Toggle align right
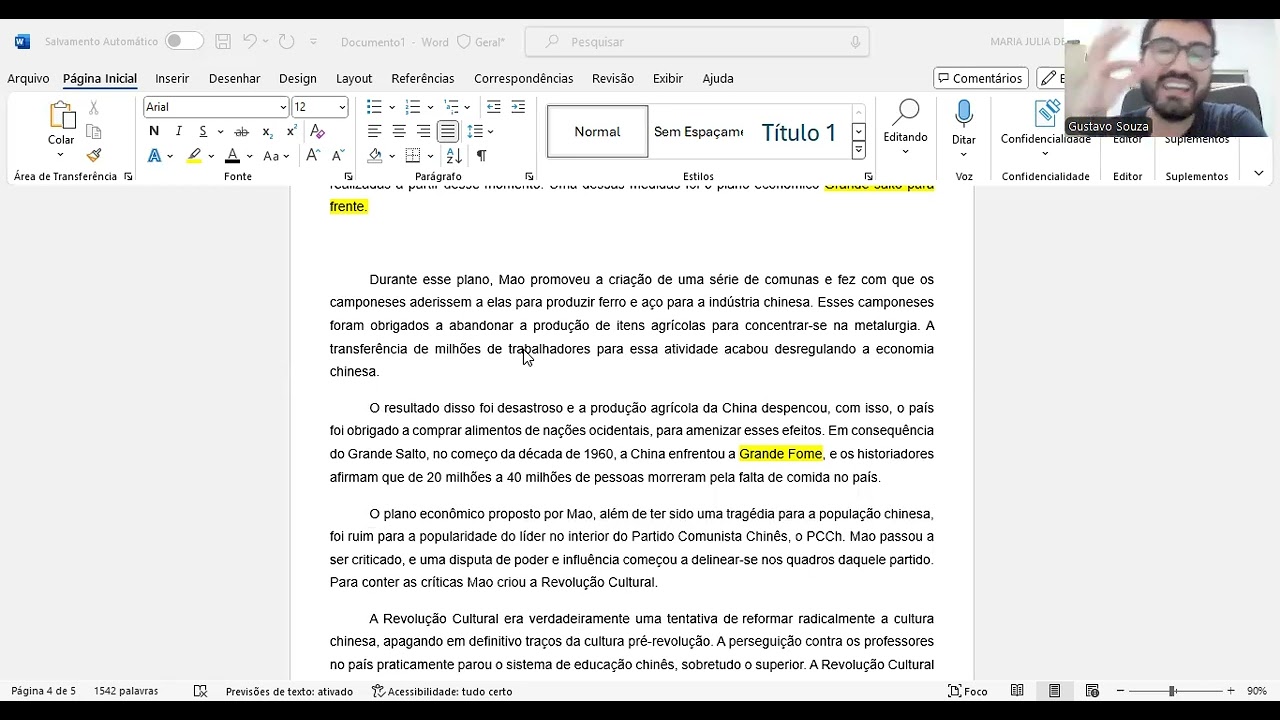 (x=423, y=131)
